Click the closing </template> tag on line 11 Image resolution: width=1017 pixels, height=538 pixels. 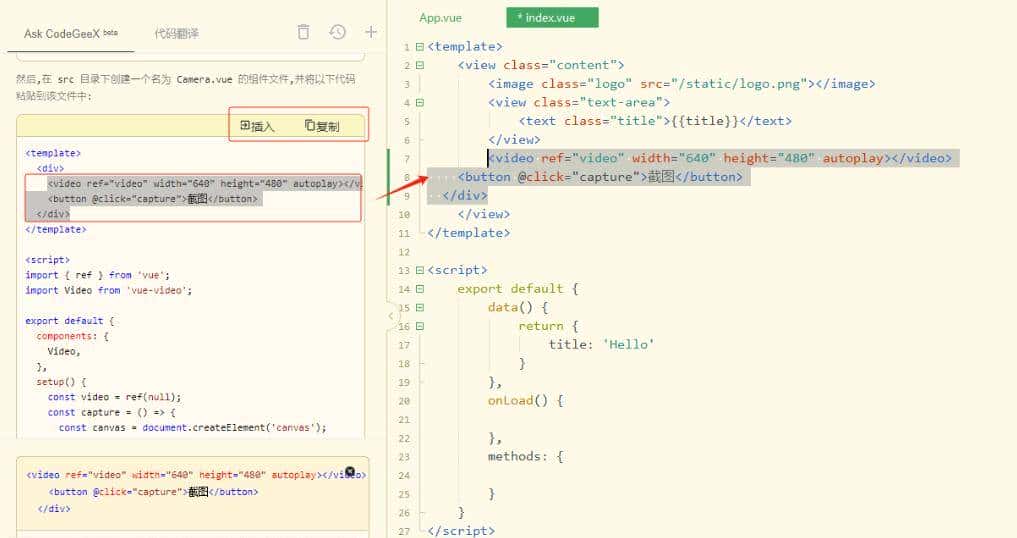click(468, 233)
